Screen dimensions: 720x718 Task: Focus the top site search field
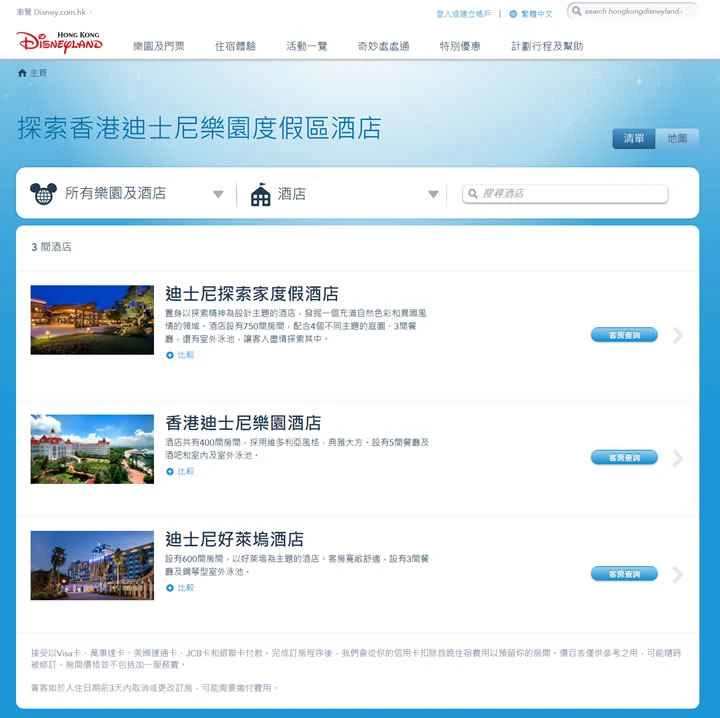(x=632, y=11)
